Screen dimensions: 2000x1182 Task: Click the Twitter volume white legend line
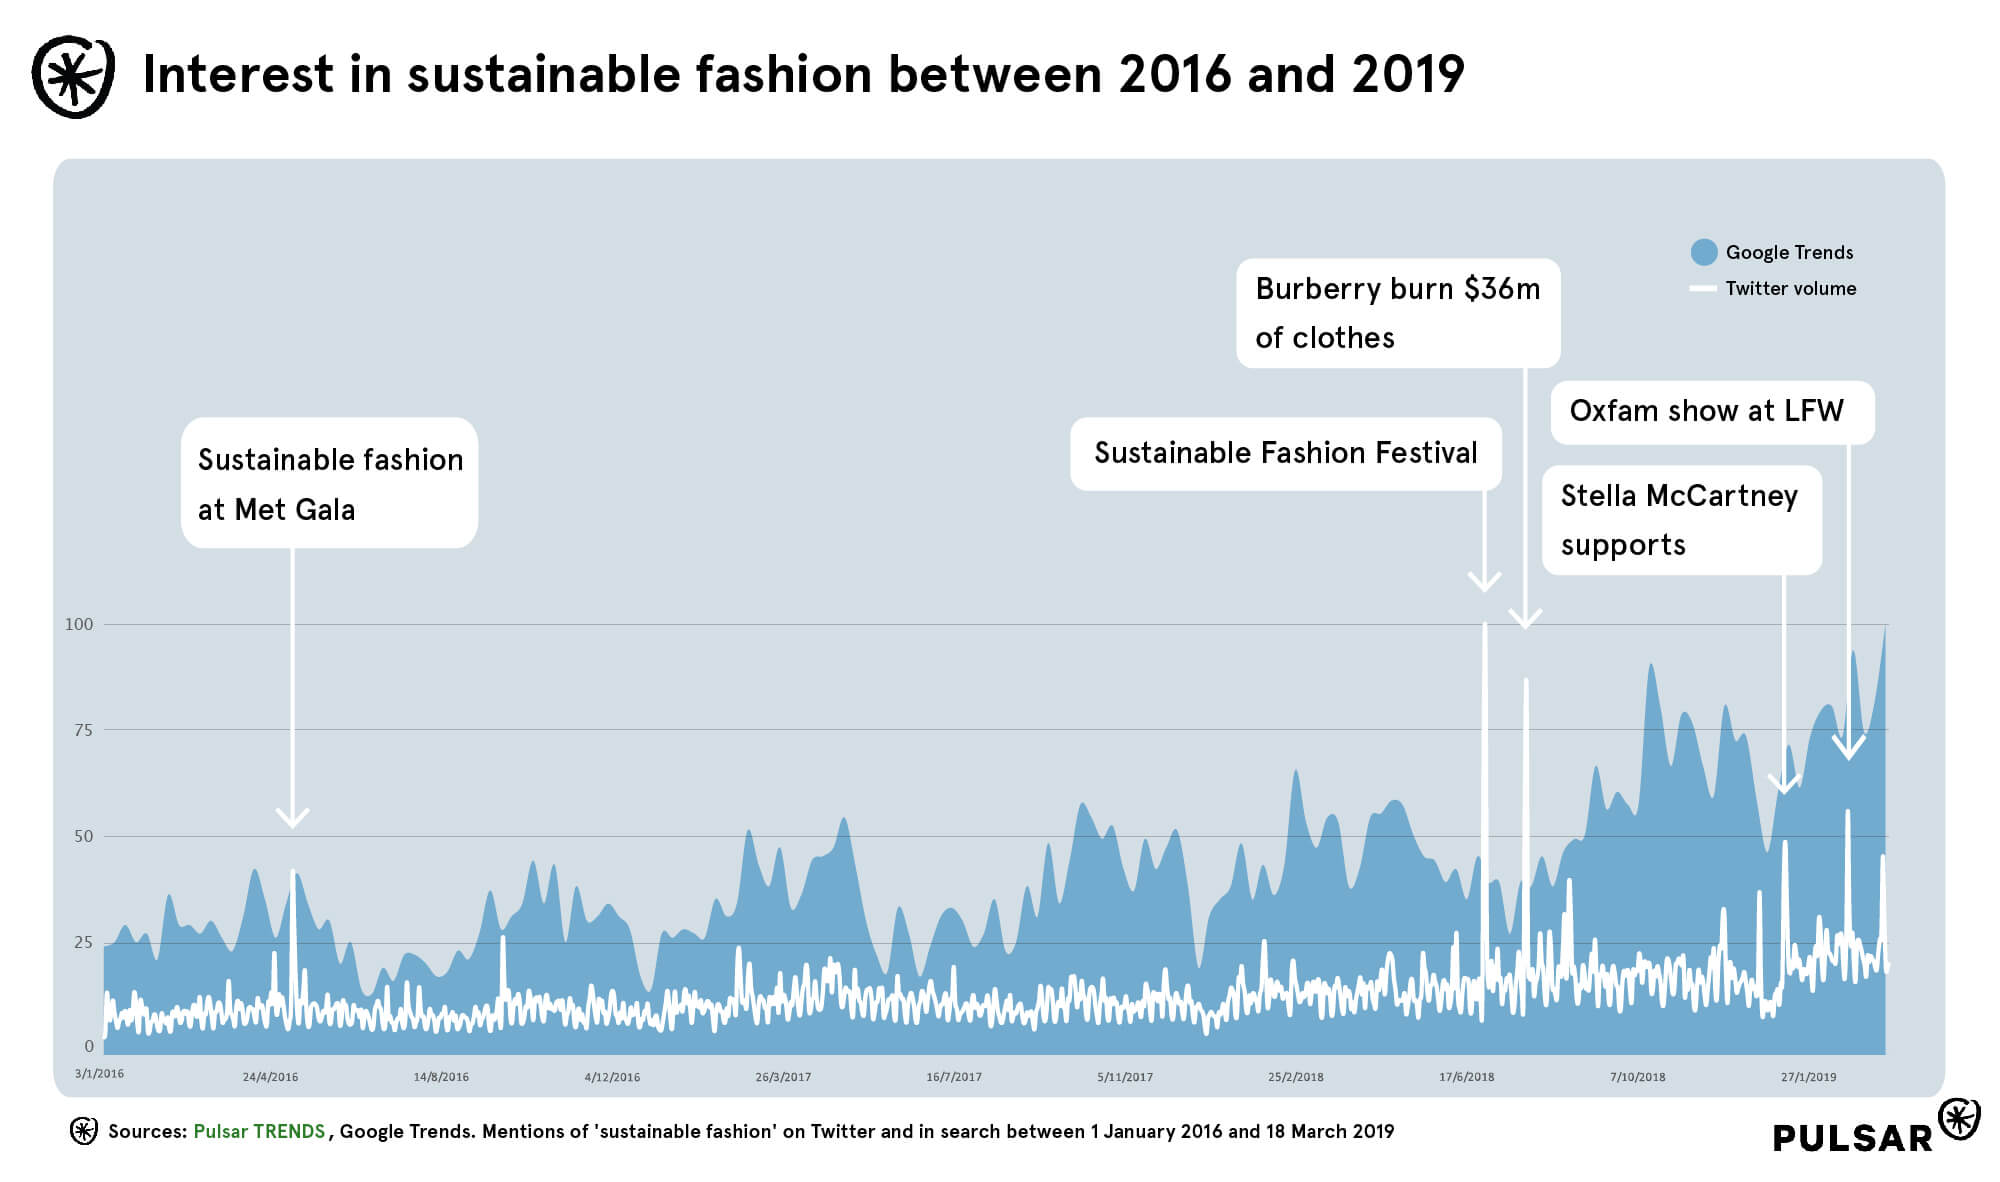[1702, 289]
